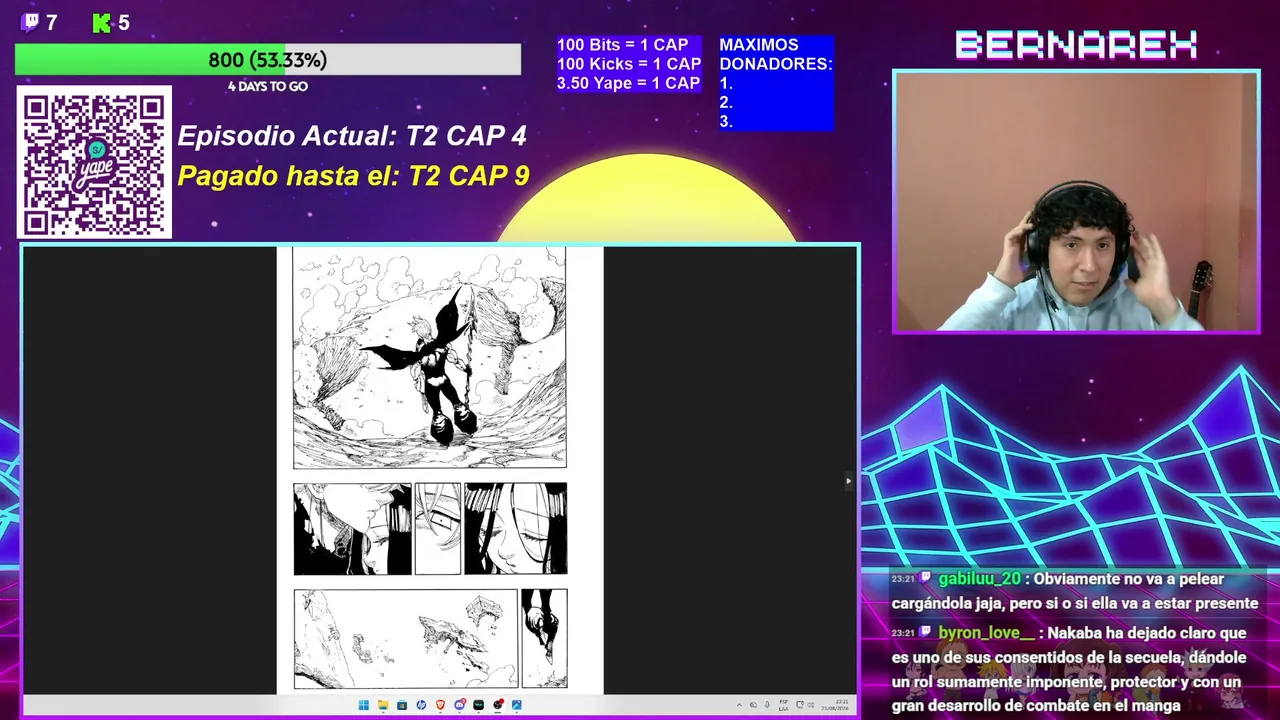Click the '100 Bits = 1 CAP' line
Viewport: 1280px width, 720px height.
[622, 45]
